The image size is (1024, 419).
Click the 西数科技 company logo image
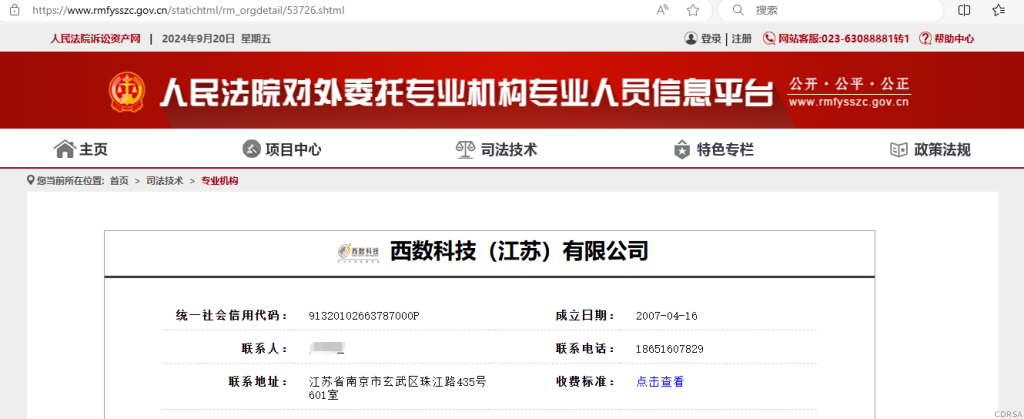[x=359, y=253]
